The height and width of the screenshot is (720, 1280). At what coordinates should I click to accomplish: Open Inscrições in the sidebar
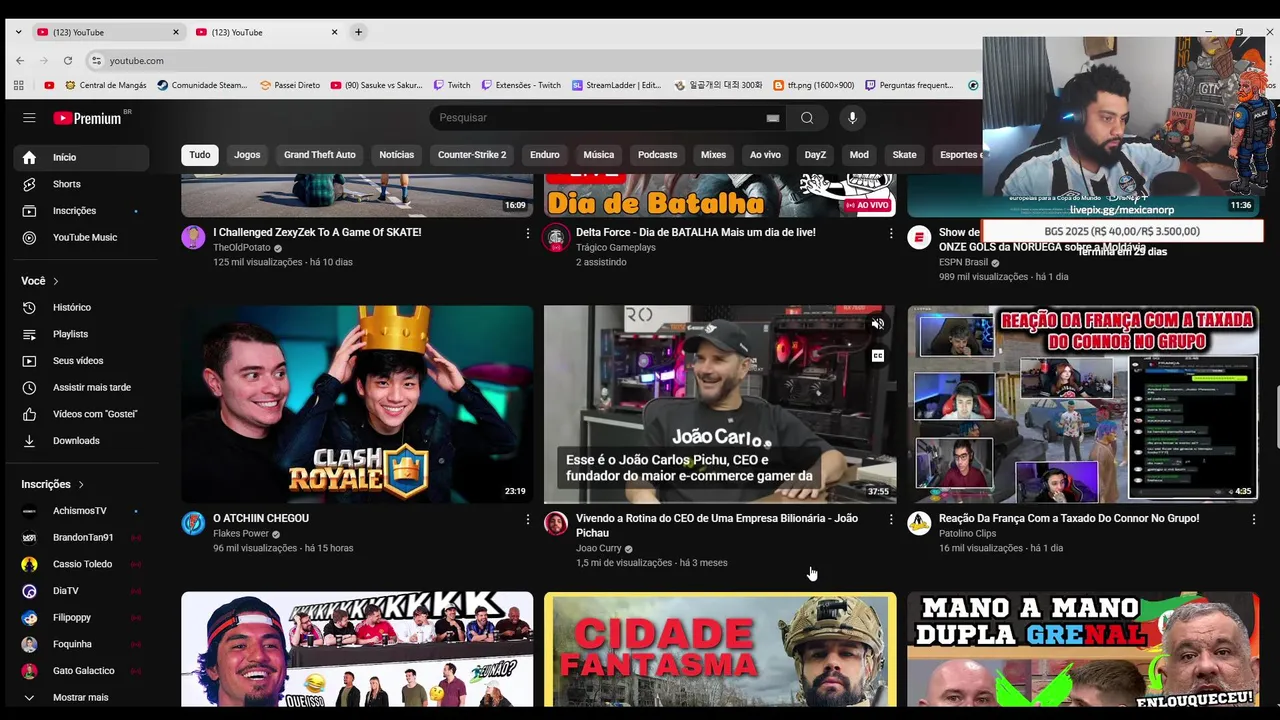click(x=81, y=211)
